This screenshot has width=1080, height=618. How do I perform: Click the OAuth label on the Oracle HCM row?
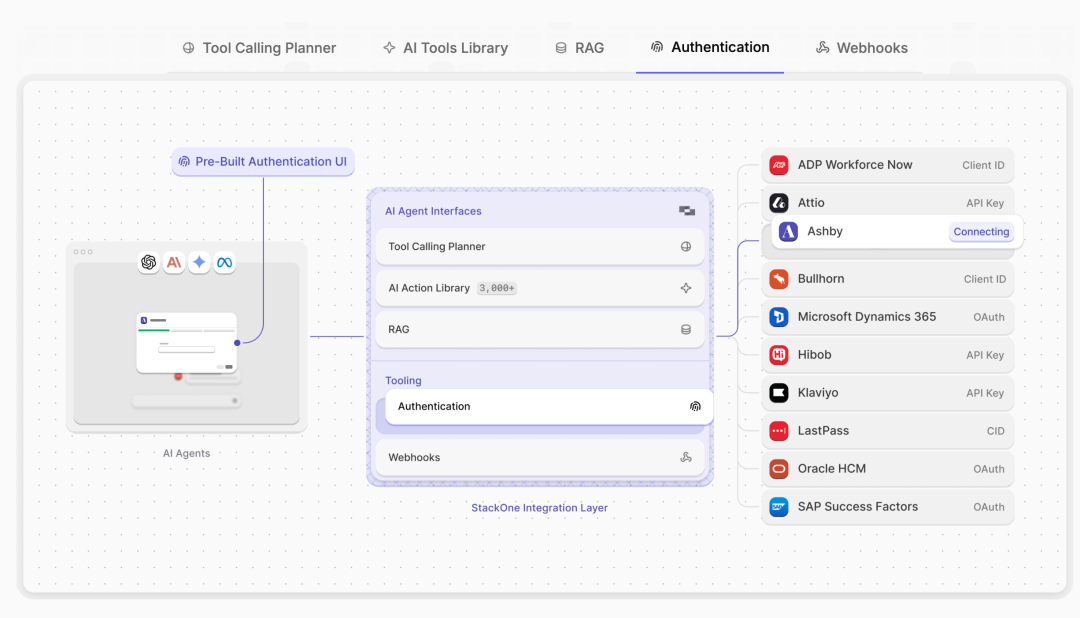pyautogui.click(x=988, y=469)
